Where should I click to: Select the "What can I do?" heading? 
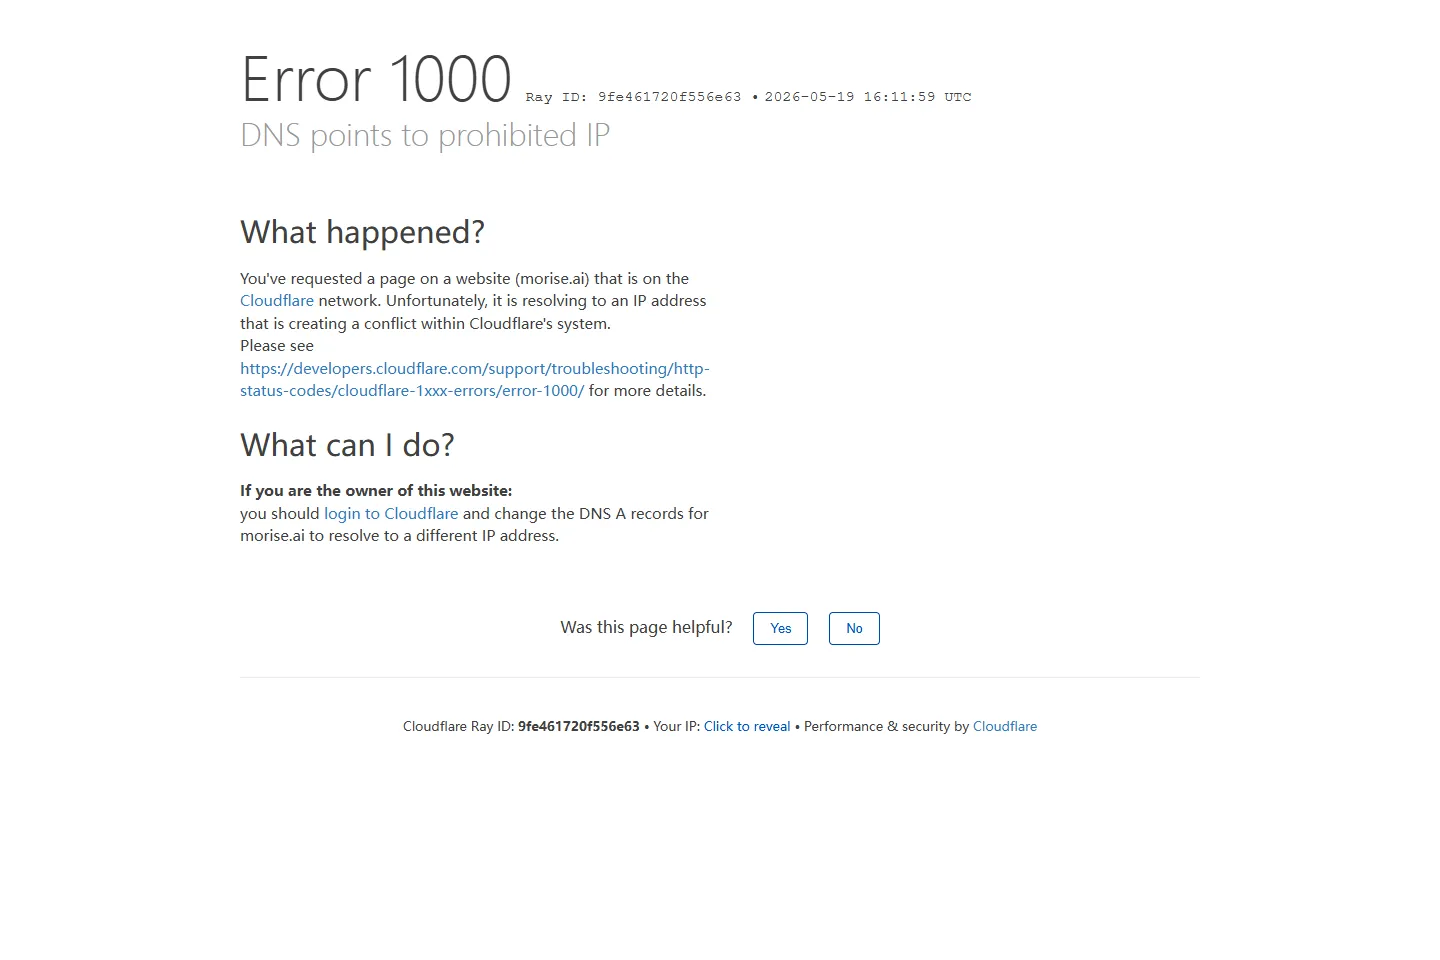click(x=347, y=445)
